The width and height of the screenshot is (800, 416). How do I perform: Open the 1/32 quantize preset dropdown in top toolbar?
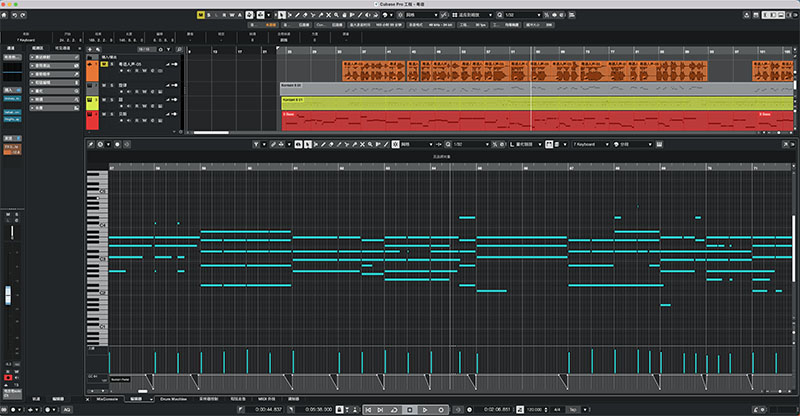(522, 15)
